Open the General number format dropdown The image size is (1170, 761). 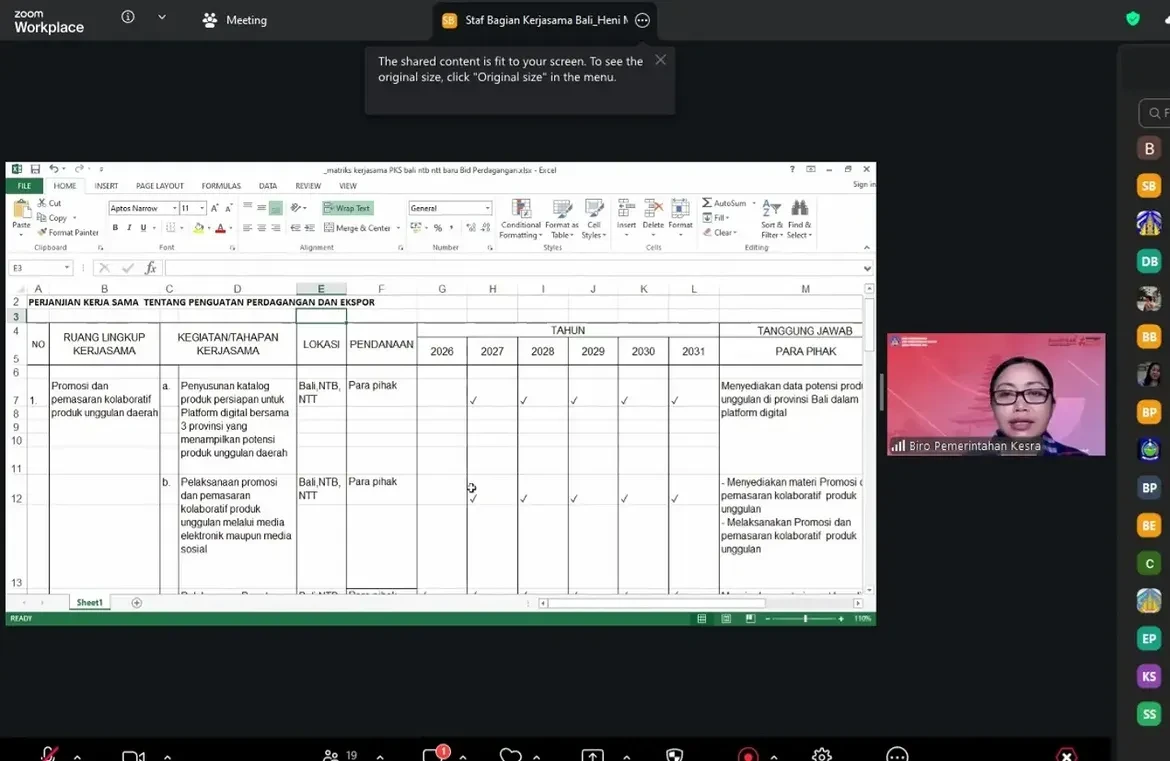point(488,208)
